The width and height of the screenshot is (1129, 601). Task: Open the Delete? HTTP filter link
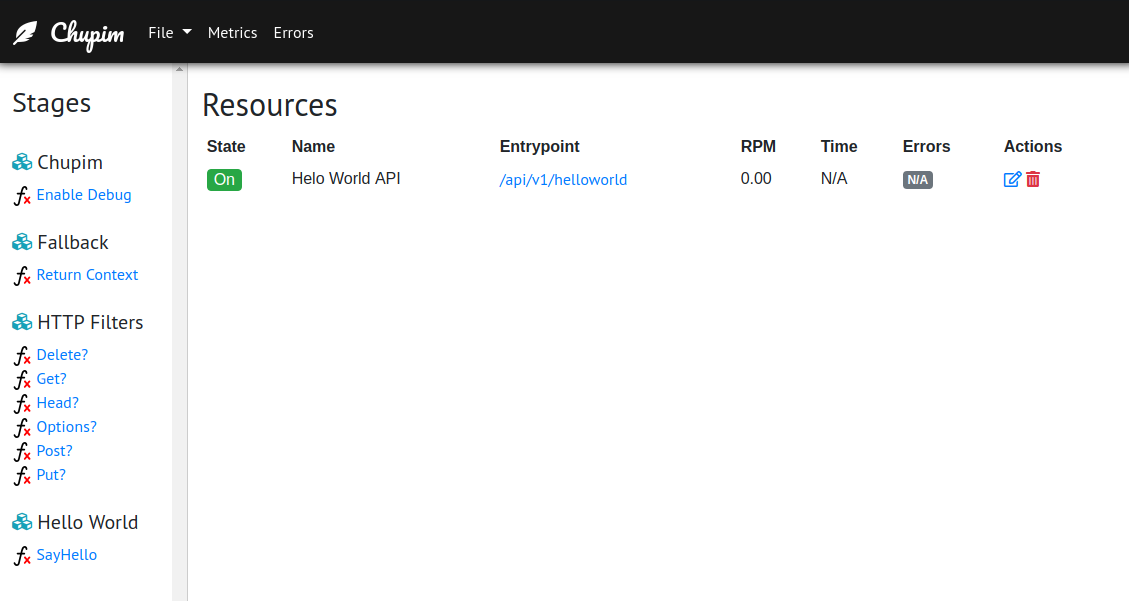coord(62,355)
